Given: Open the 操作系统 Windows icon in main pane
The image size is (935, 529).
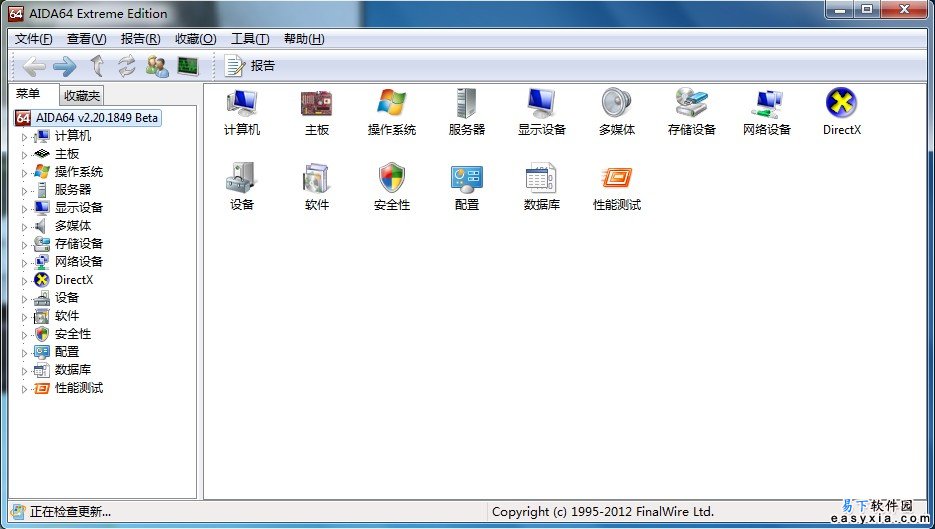Looking at the screenshot, I should (x=392, y=103).
